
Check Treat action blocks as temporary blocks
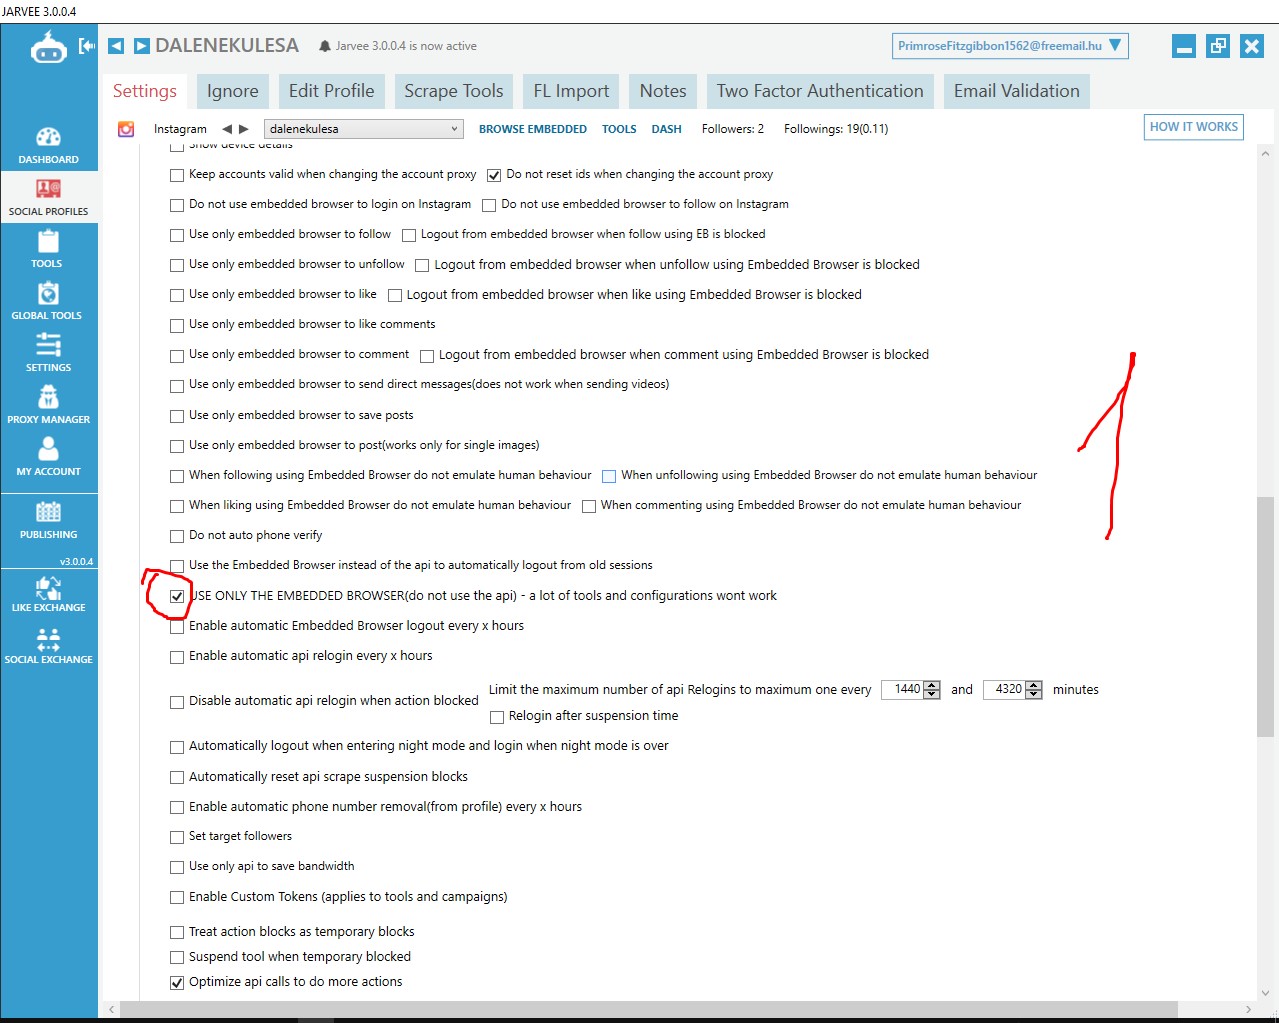pyautogui.click(x=177, y=932)
